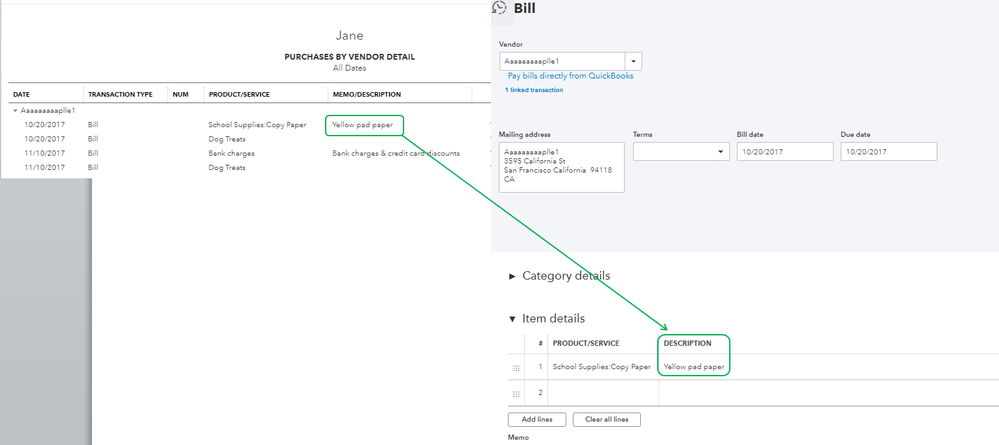Image resolution: width=999 pixels, height=445 pixels.
Task: Collapse the Item details section
Action: (513, 319)
